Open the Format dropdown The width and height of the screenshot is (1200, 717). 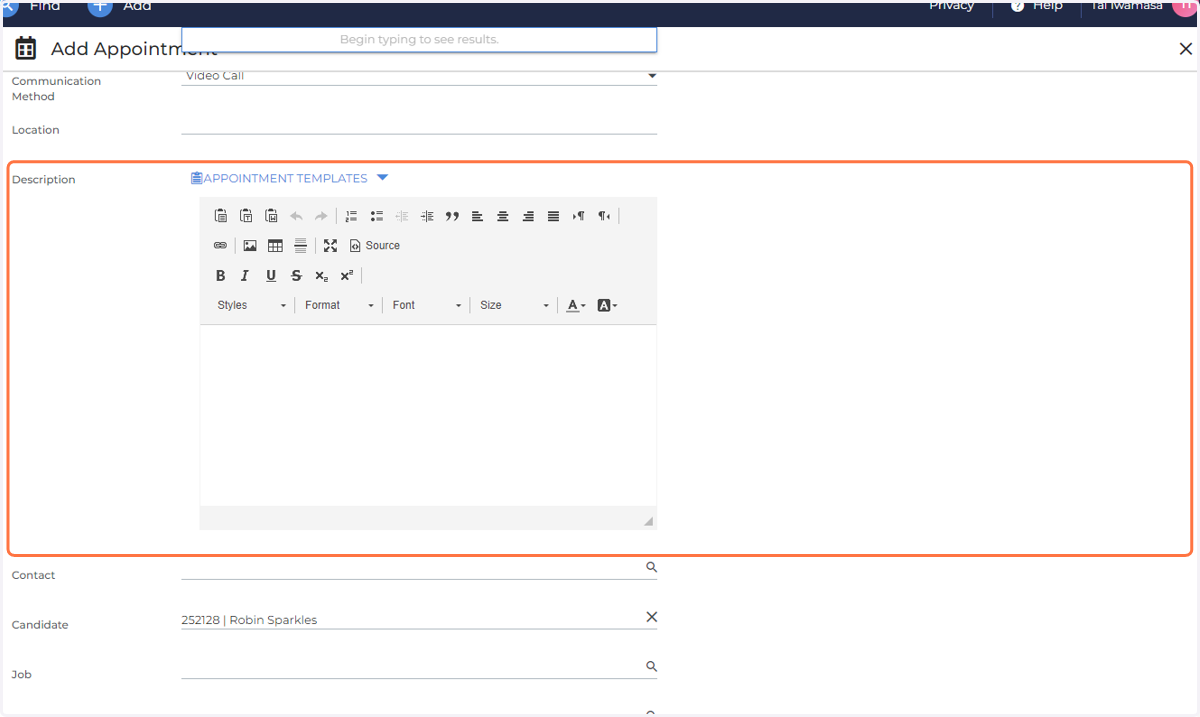(339, 306)
